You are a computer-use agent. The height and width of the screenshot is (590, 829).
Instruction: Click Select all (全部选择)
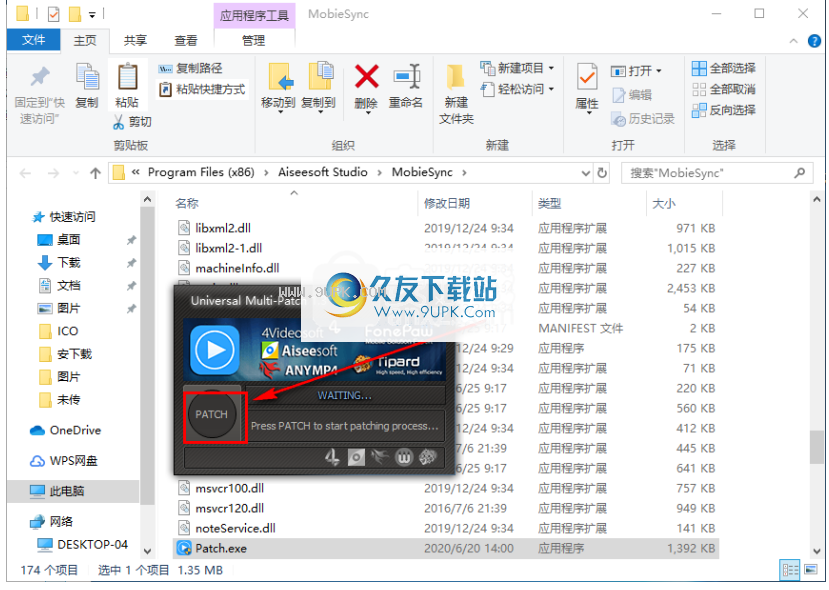point(724,68)
